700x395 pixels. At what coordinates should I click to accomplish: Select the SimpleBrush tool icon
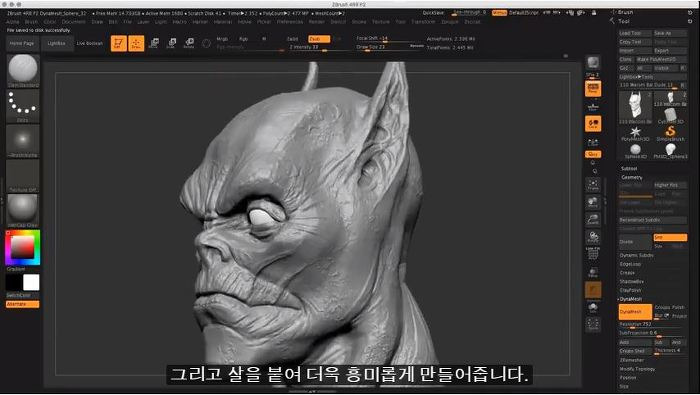(x=670, y=133)
